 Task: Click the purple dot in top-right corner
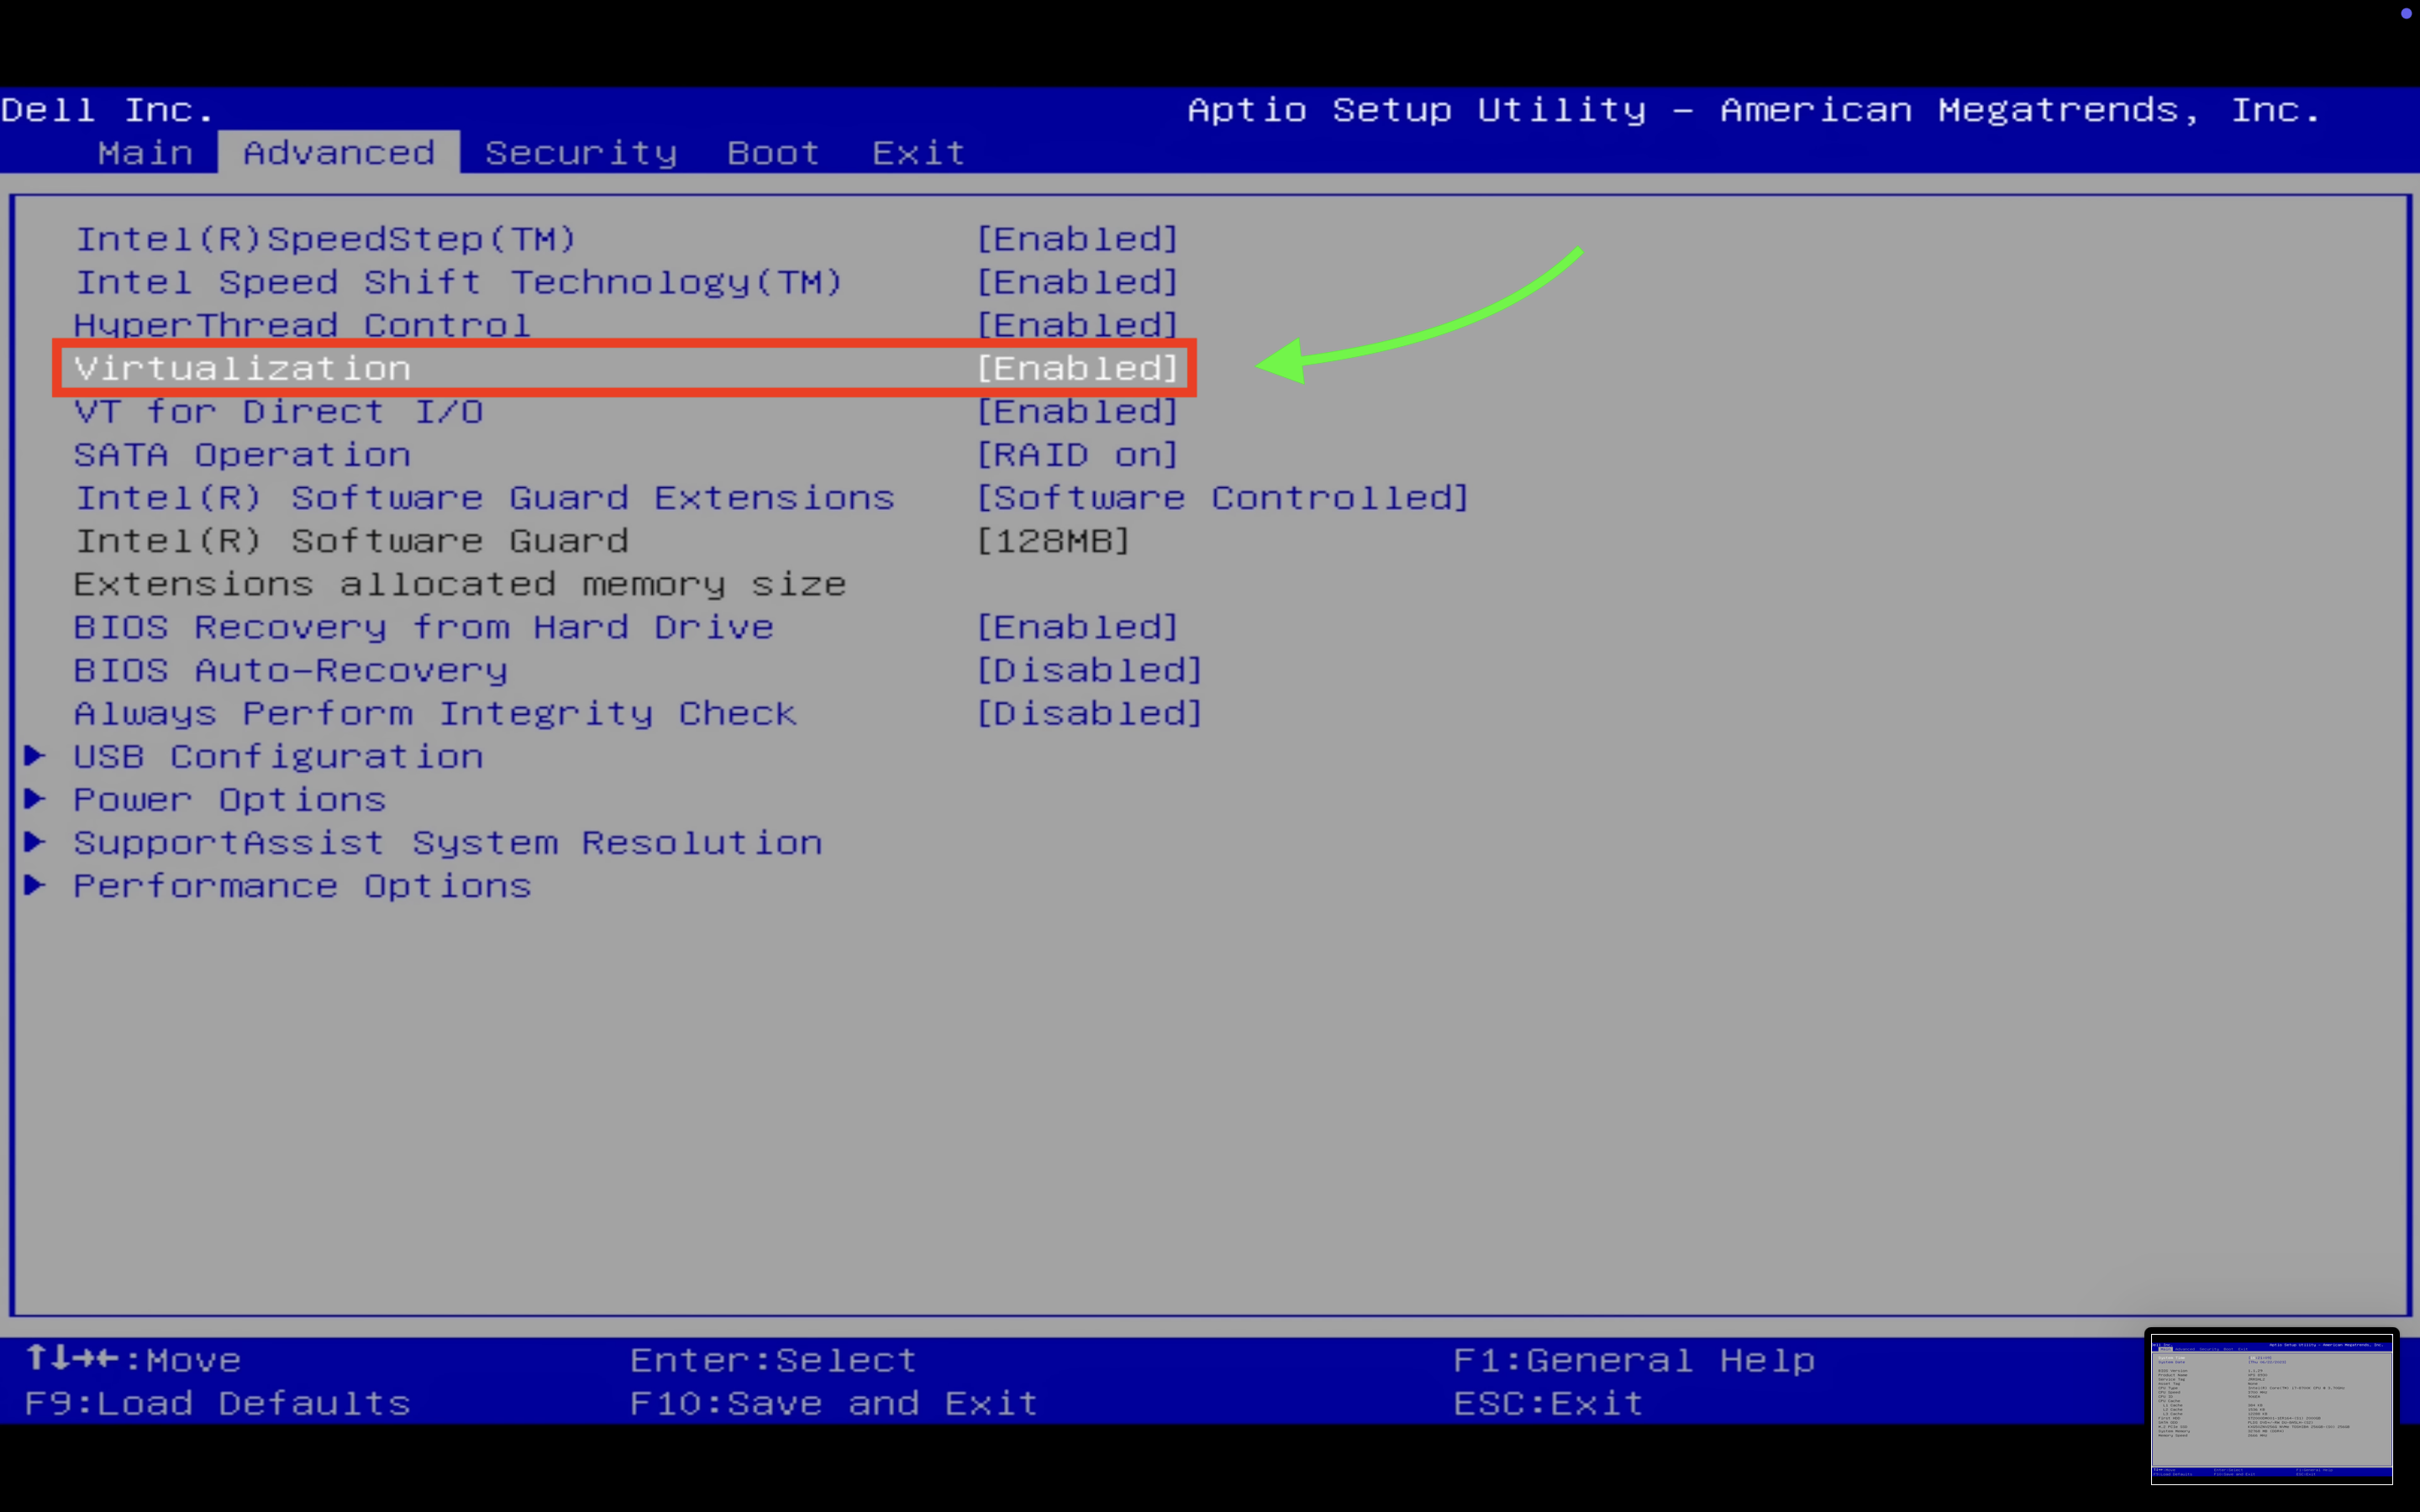click(x=2406, y=14)
